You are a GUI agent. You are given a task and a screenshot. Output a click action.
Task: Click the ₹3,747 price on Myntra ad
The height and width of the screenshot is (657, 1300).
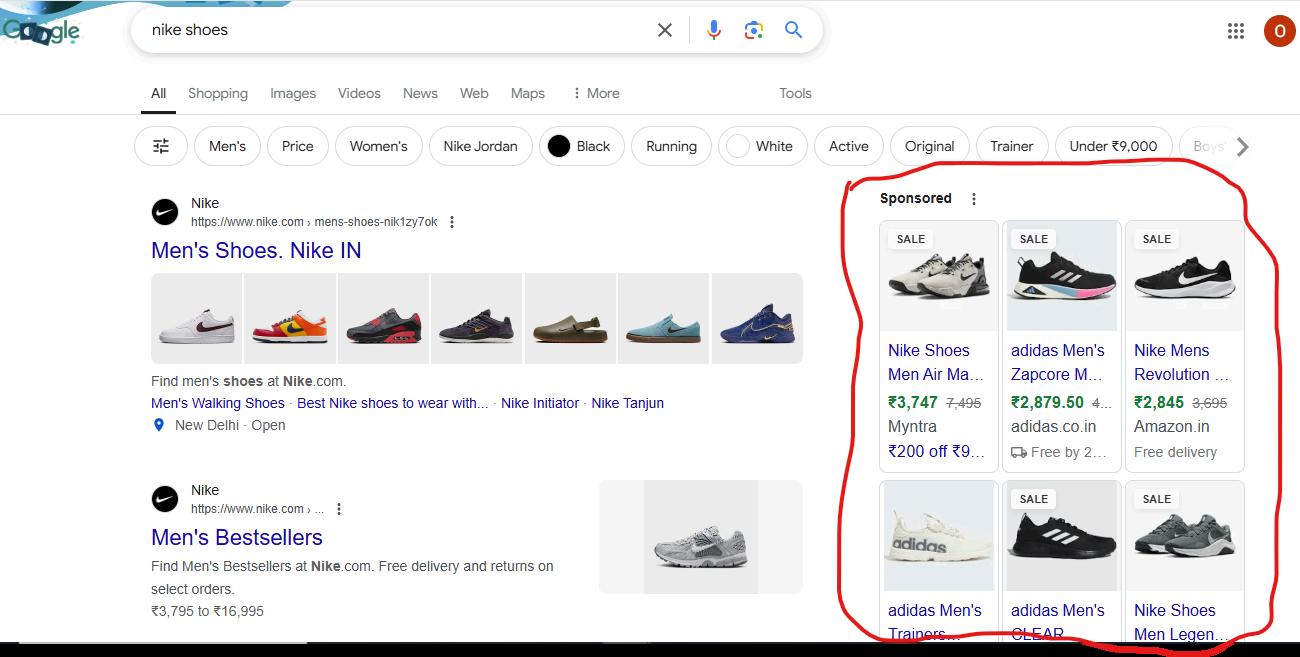(913, 402)
